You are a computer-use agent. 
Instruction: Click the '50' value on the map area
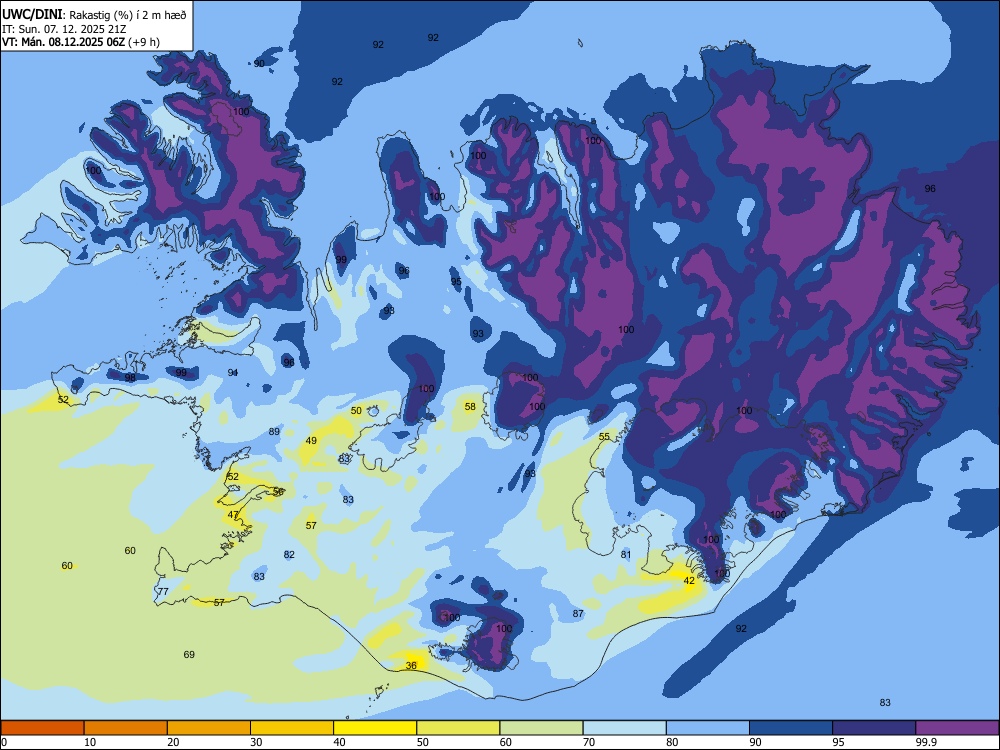356,410
